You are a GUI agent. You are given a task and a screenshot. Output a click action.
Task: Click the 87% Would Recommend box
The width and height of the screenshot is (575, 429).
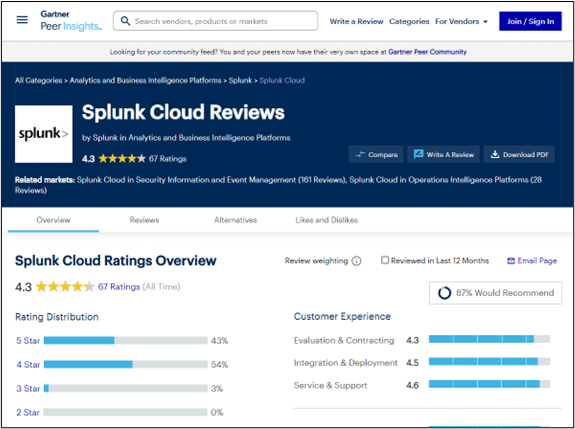tap(495, 293)
